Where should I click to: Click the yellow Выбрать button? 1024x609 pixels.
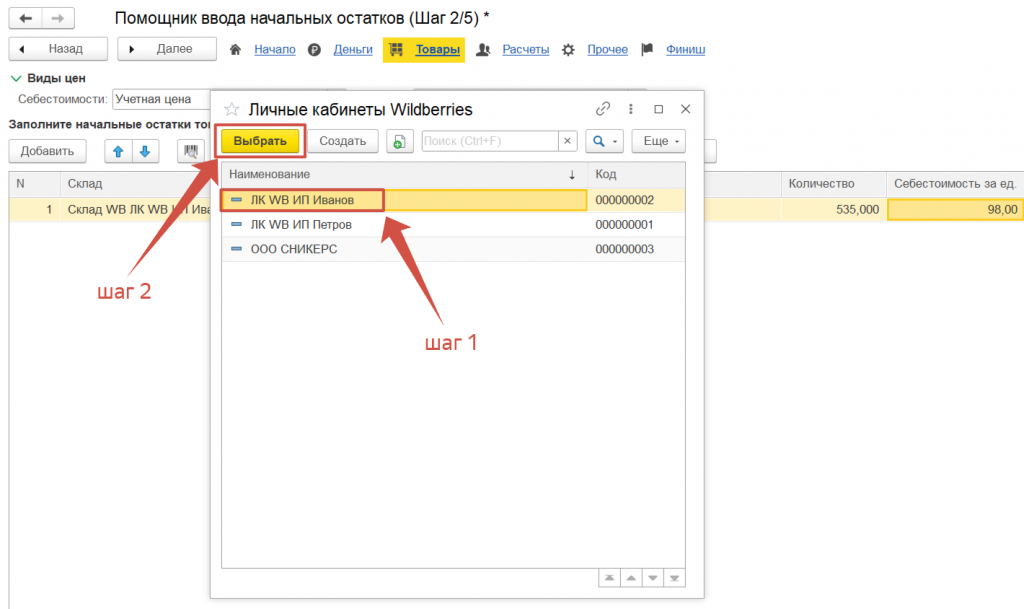pos(260,141)
